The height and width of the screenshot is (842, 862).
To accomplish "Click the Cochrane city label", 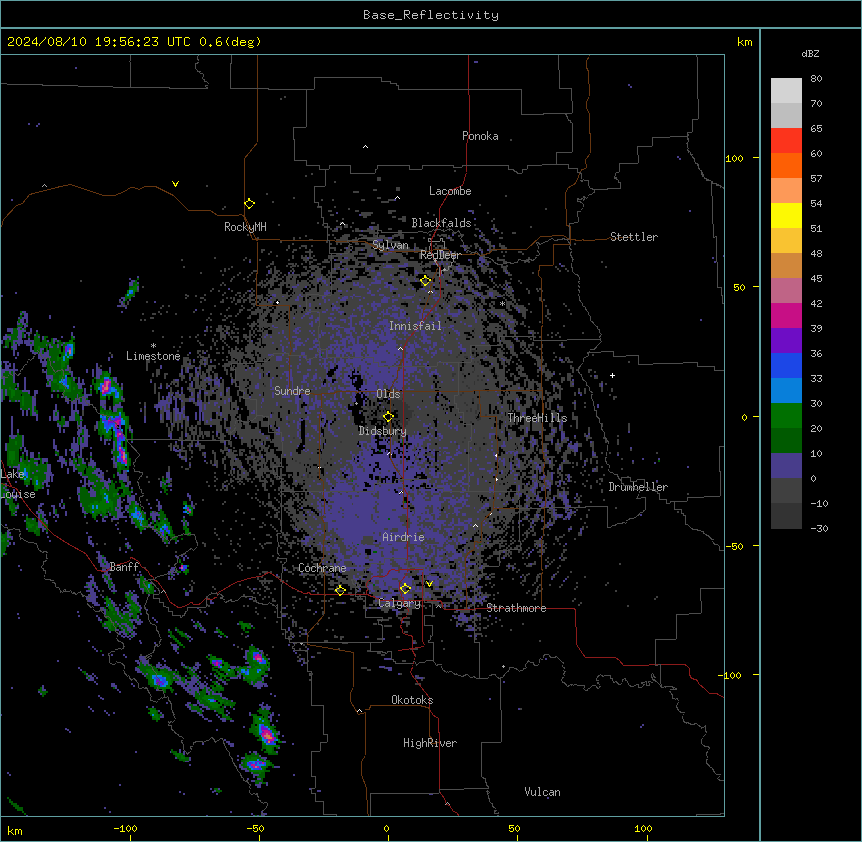I will coord(322,568).
